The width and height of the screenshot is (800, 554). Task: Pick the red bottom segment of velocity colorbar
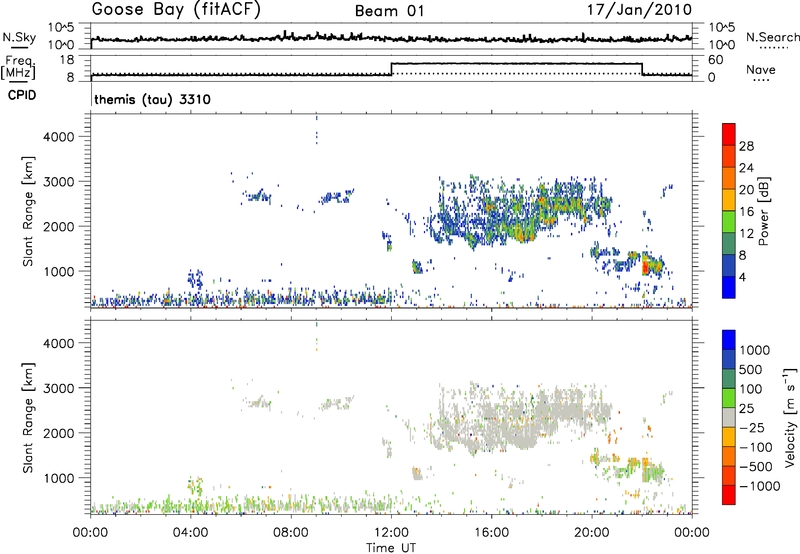[729, 495]
